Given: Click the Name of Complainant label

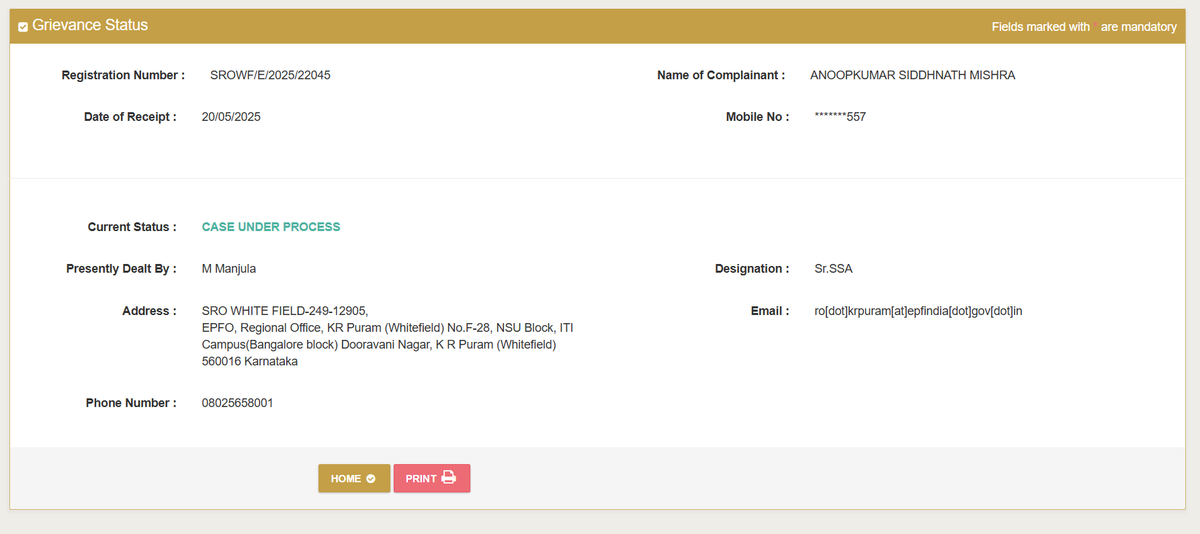Looking at the screenshot, I should (721, 75).
